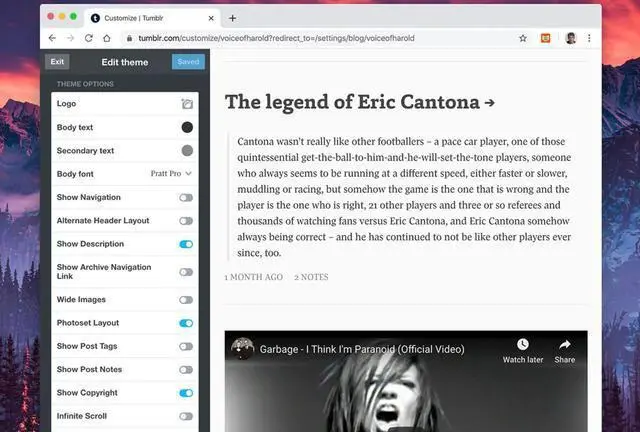Select the Customize | Tumblr tab
The image size is (640, 432).
[x=152, y=18]
